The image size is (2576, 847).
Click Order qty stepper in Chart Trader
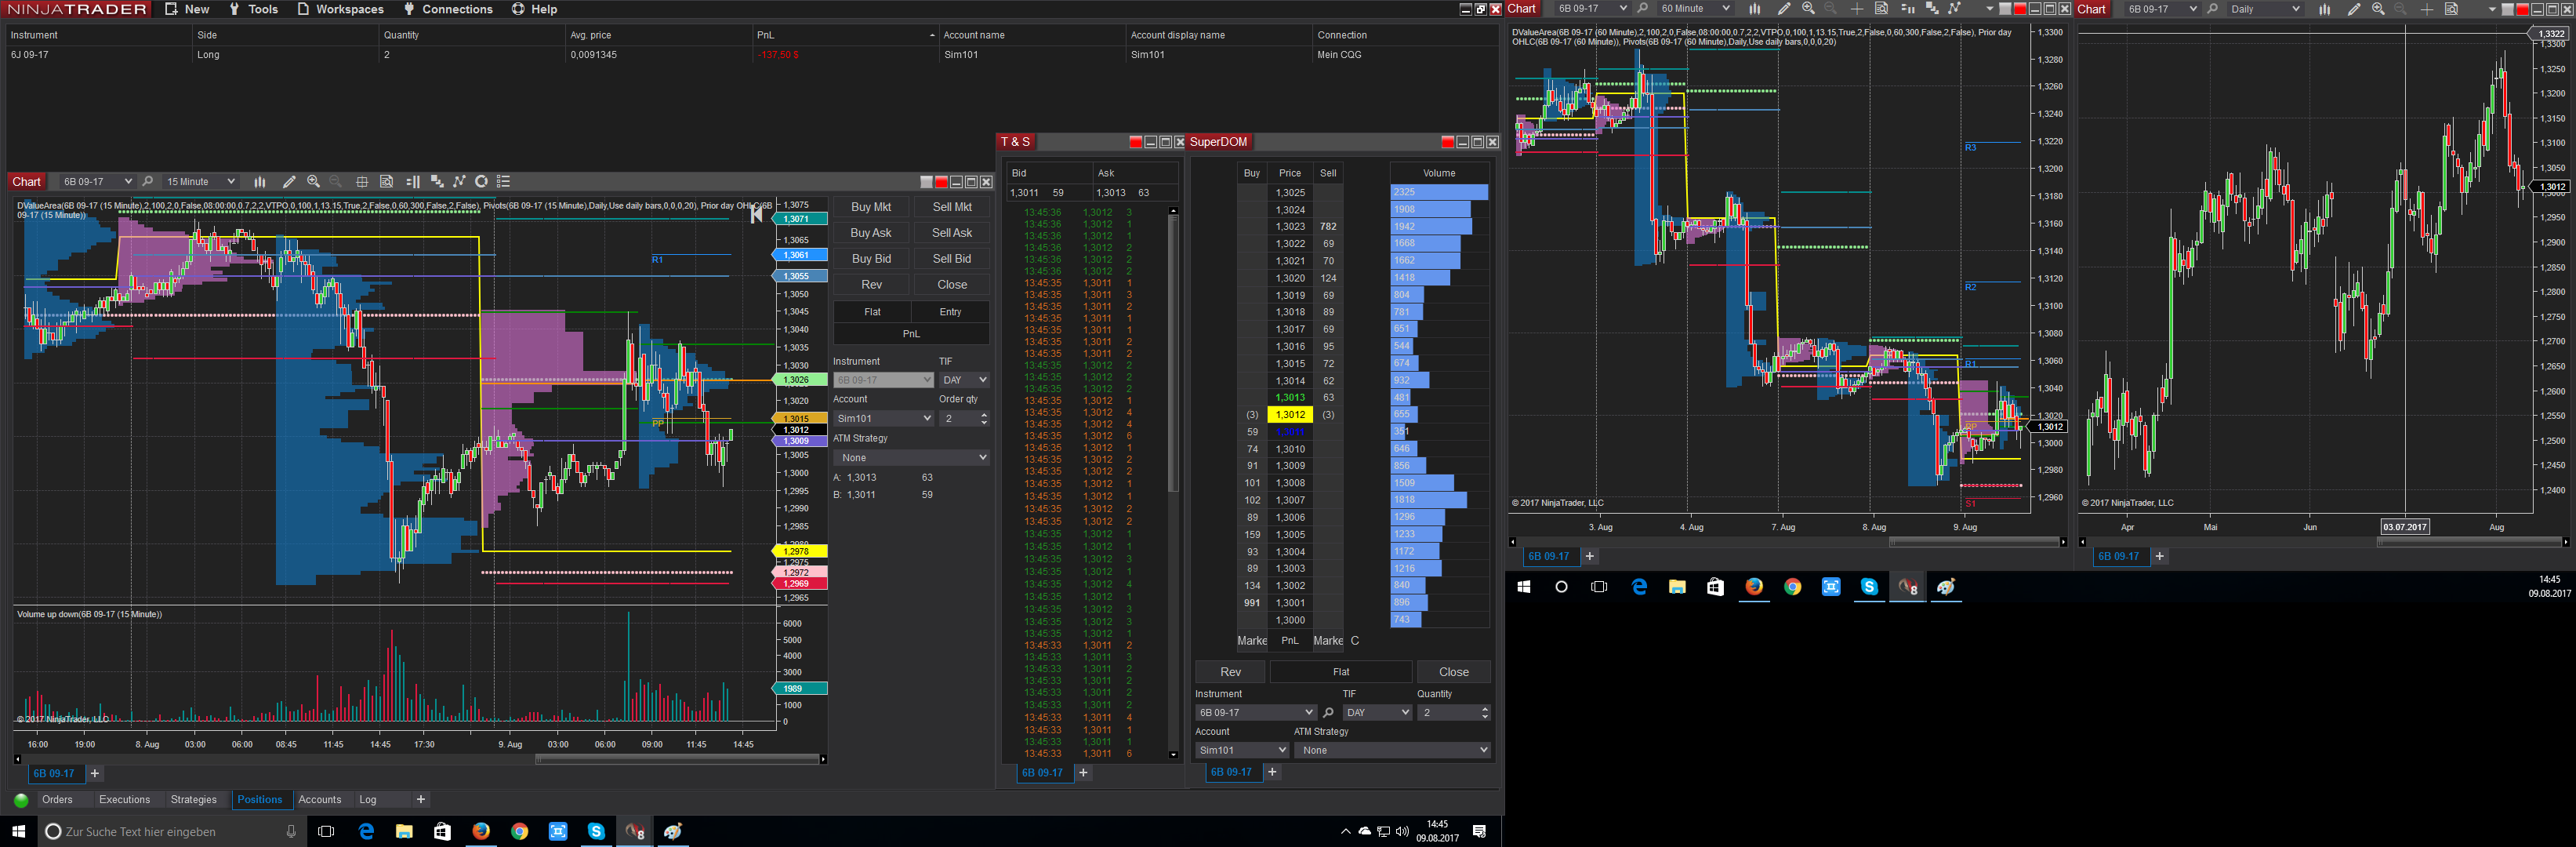click(984, 418)
